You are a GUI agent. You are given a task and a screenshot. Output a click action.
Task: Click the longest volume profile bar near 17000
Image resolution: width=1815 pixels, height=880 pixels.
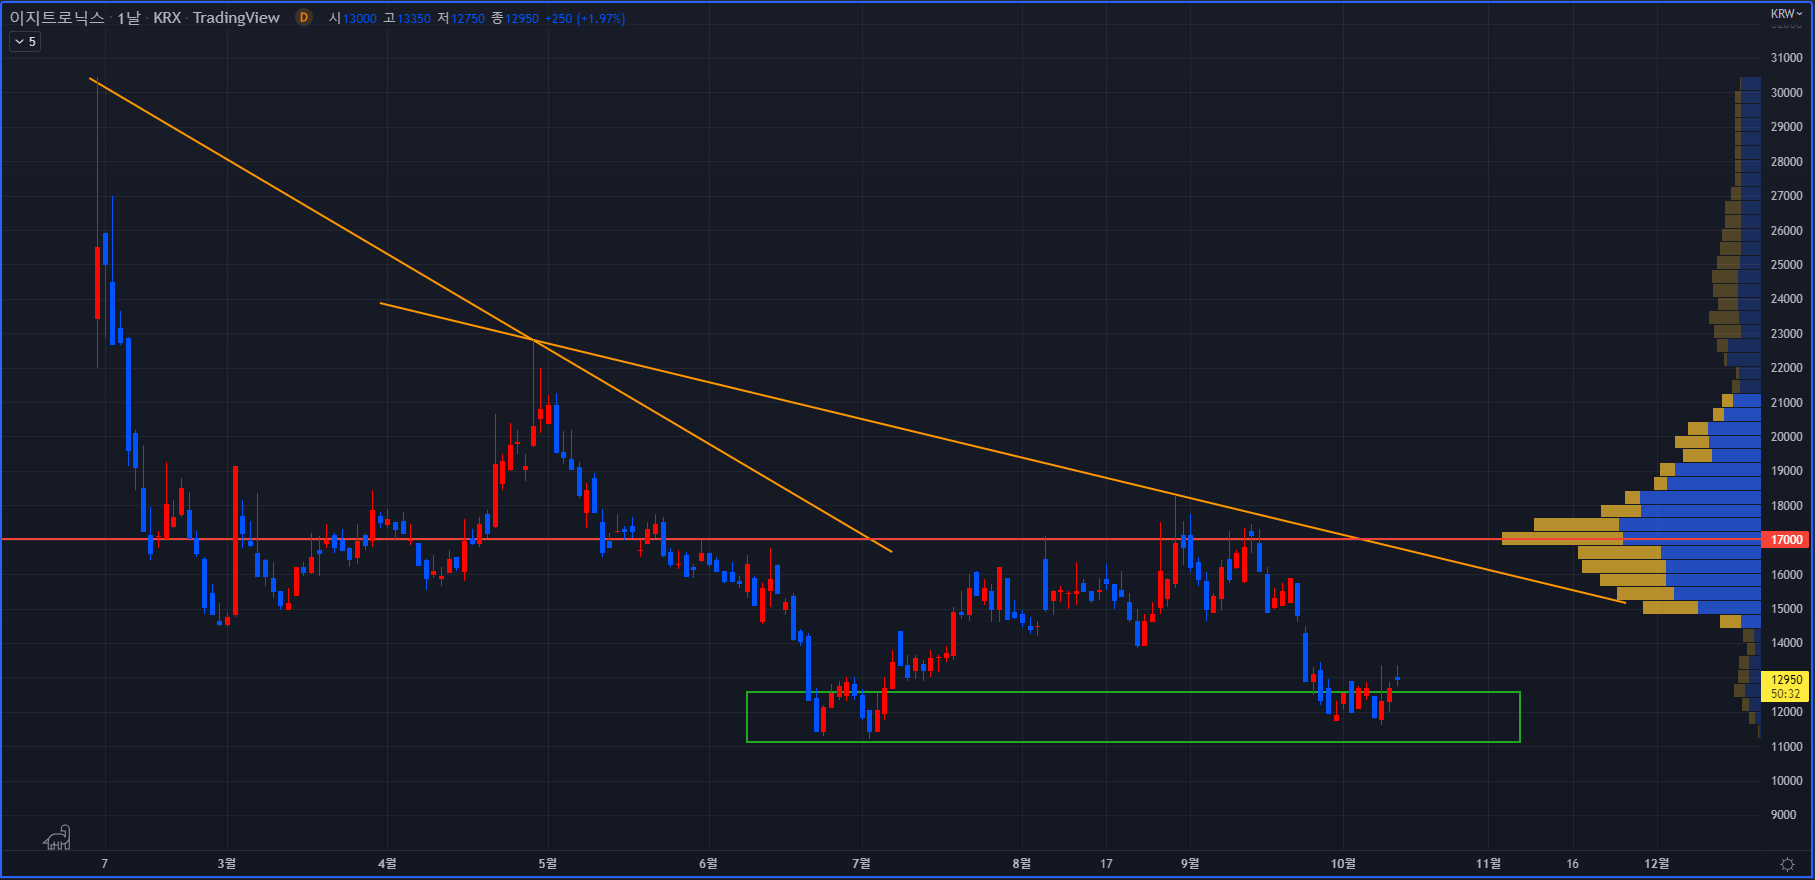[1631, 538]
